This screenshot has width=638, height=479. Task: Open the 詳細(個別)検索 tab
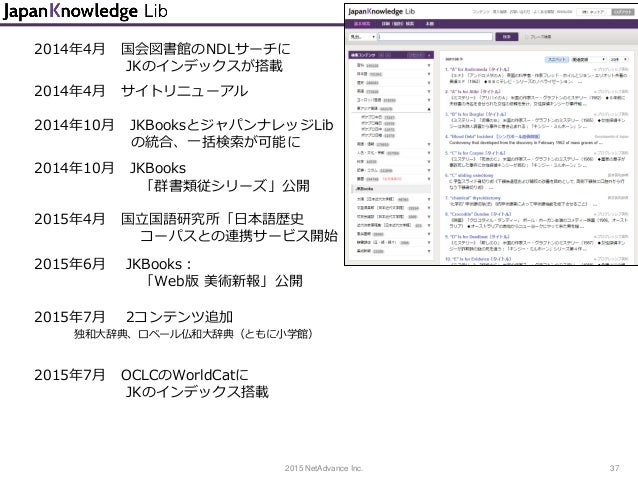coord(398,24)
